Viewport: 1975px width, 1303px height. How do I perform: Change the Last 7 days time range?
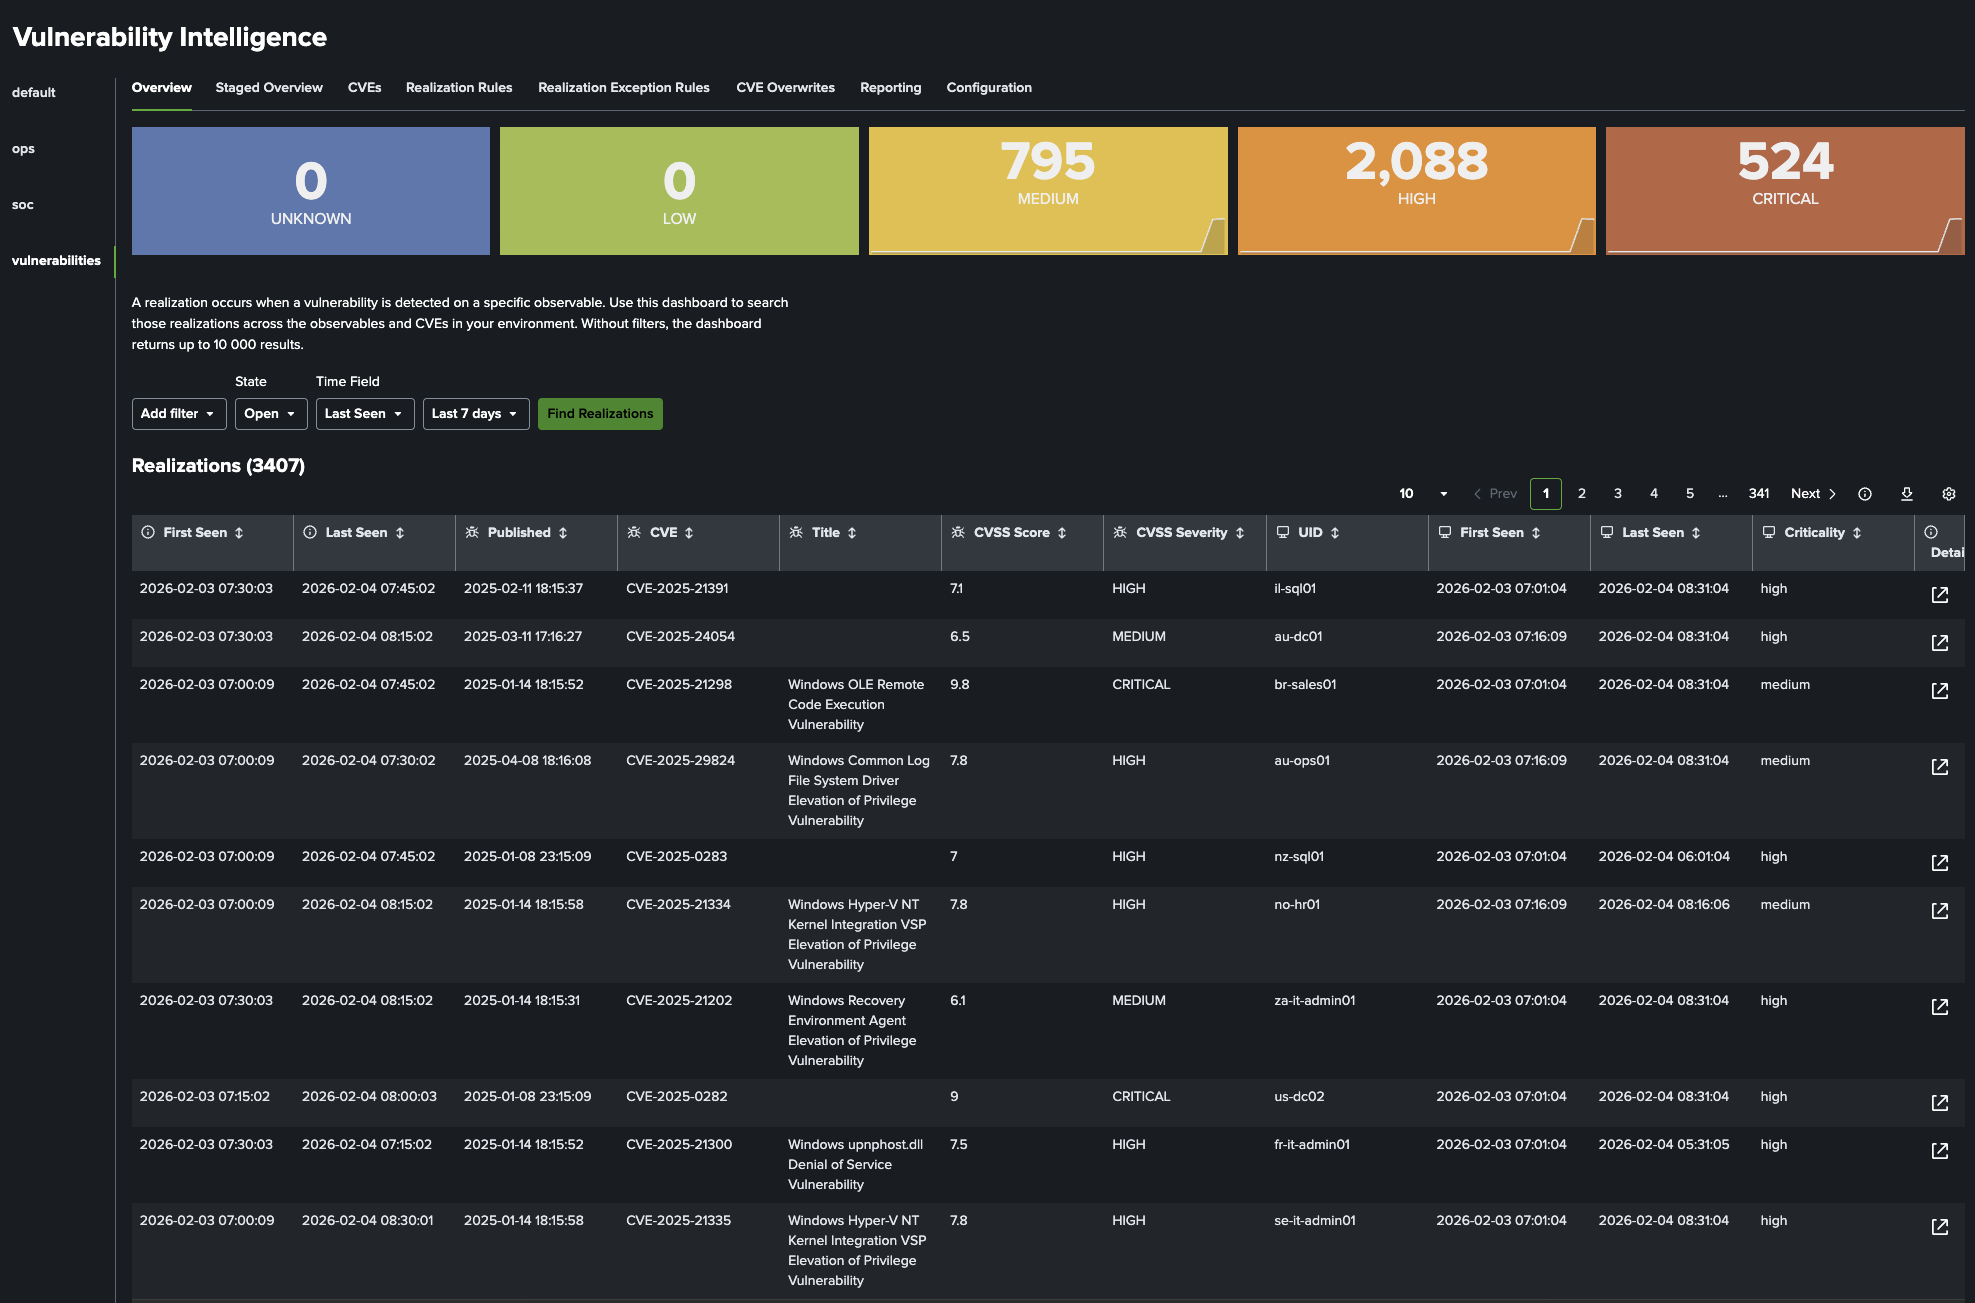[476, 413]
